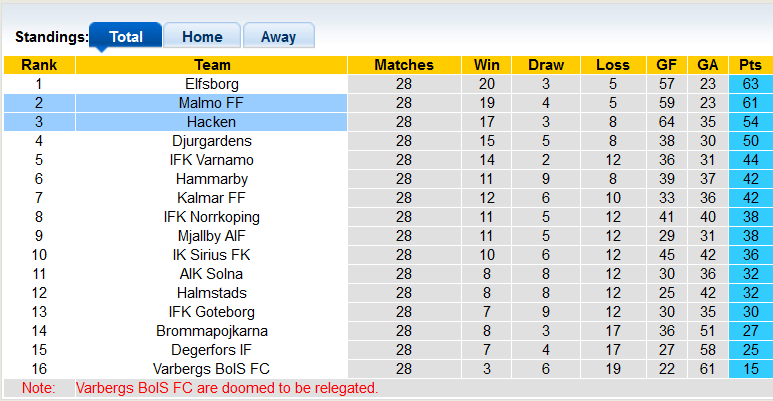Image resolution: width=773 pixels, height=401 pixels.
Task: Click on Djurgardens team row
Action: (x=211, y=141)
